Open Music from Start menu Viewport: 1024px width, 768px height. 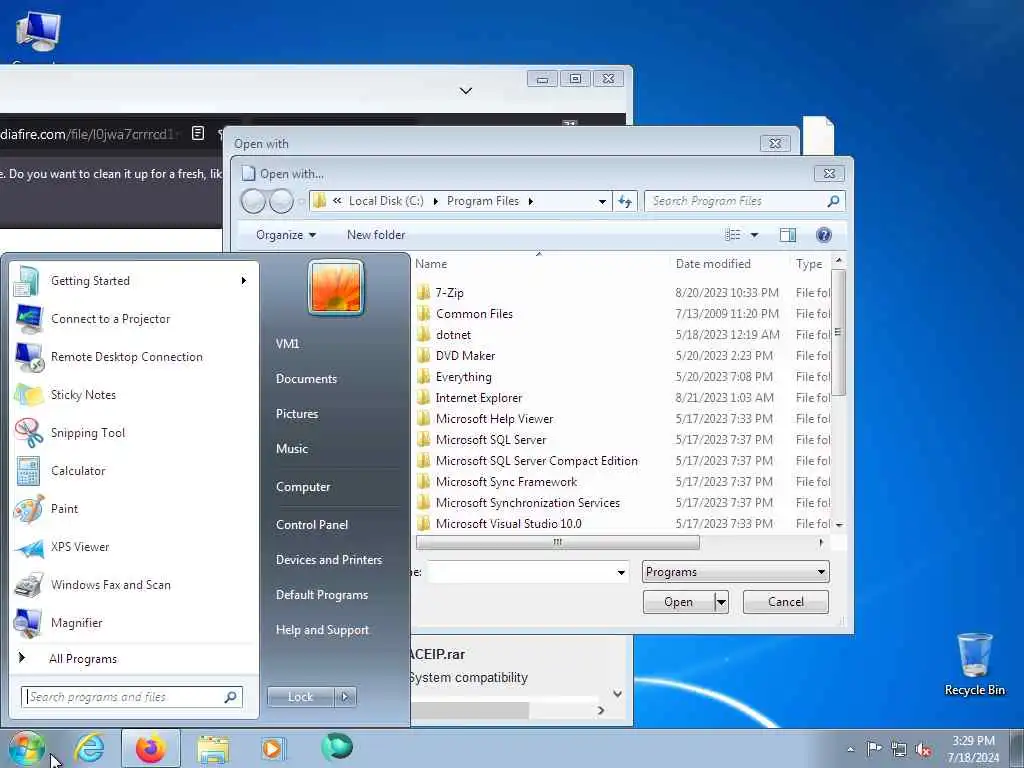pyautogui.click(x=292, y=449)
